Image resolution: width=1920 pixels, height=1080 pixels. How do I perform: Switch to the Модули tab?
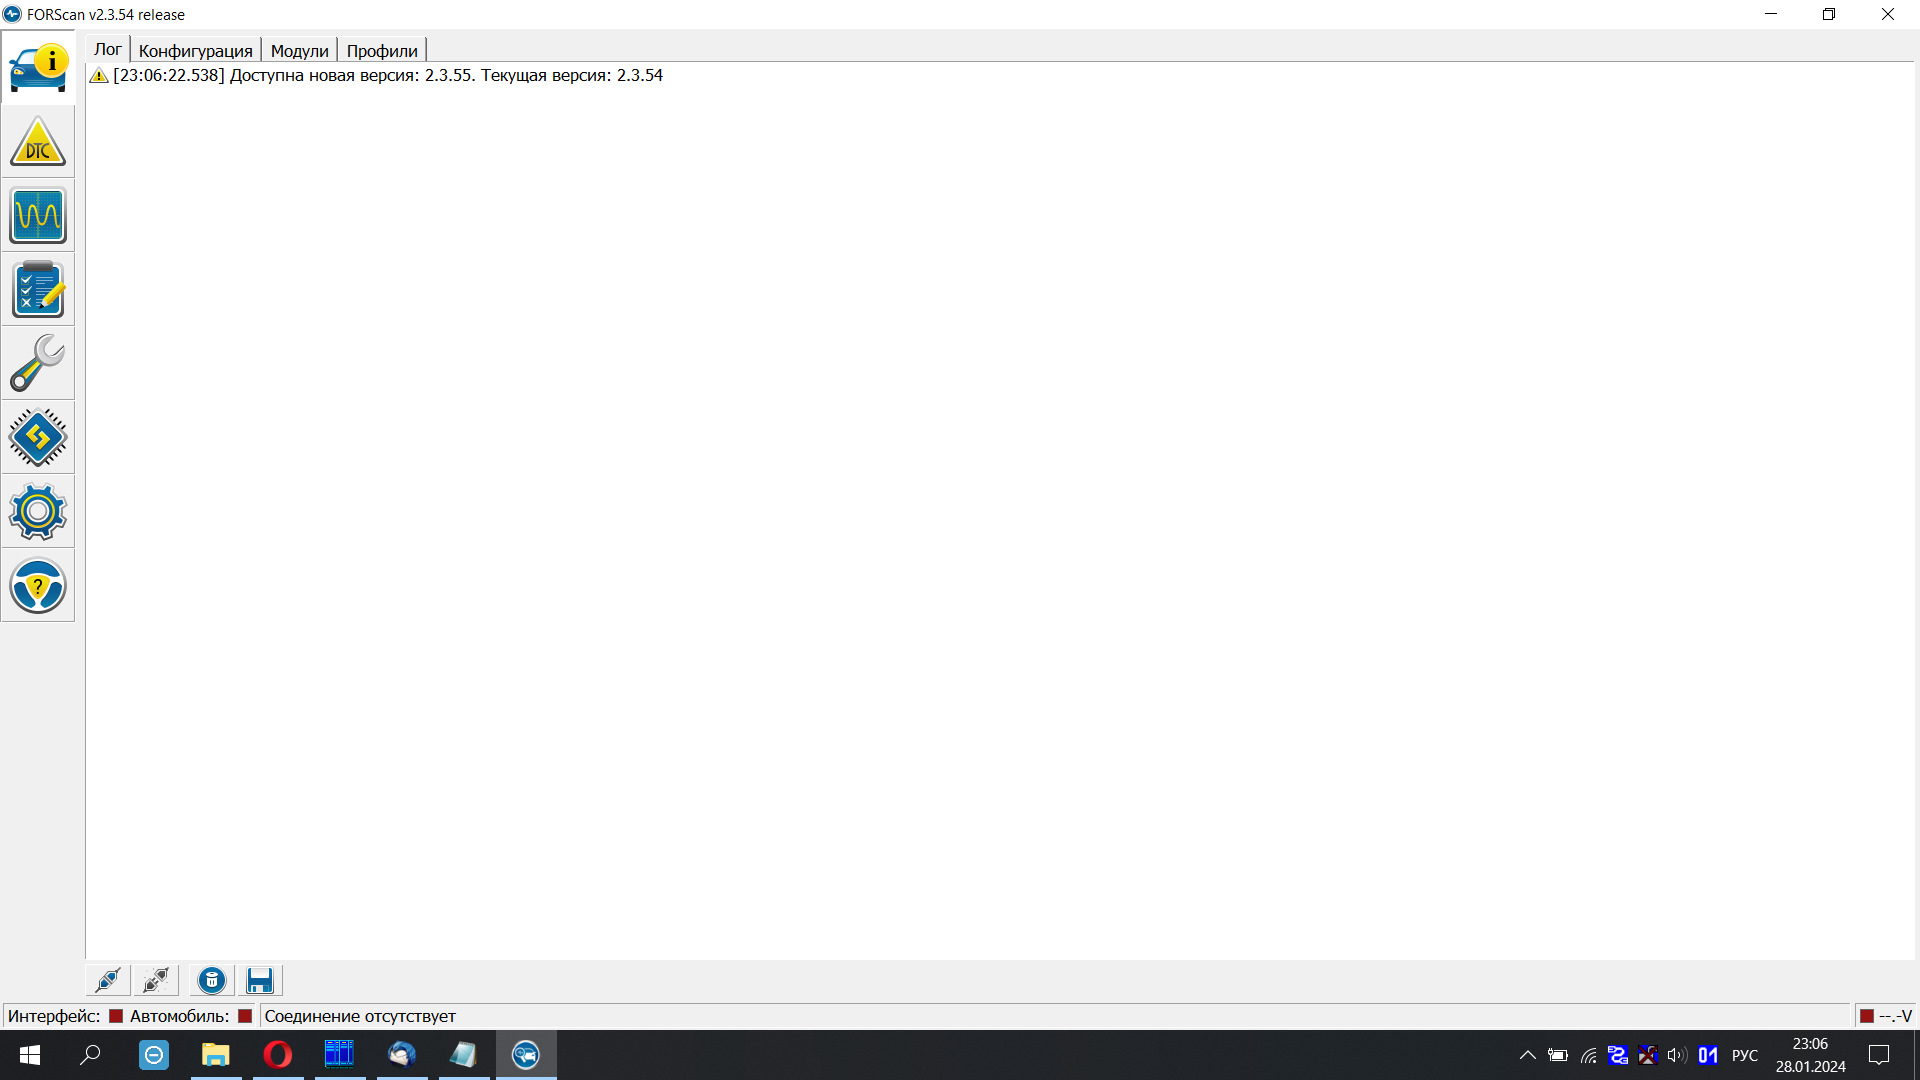299,51
